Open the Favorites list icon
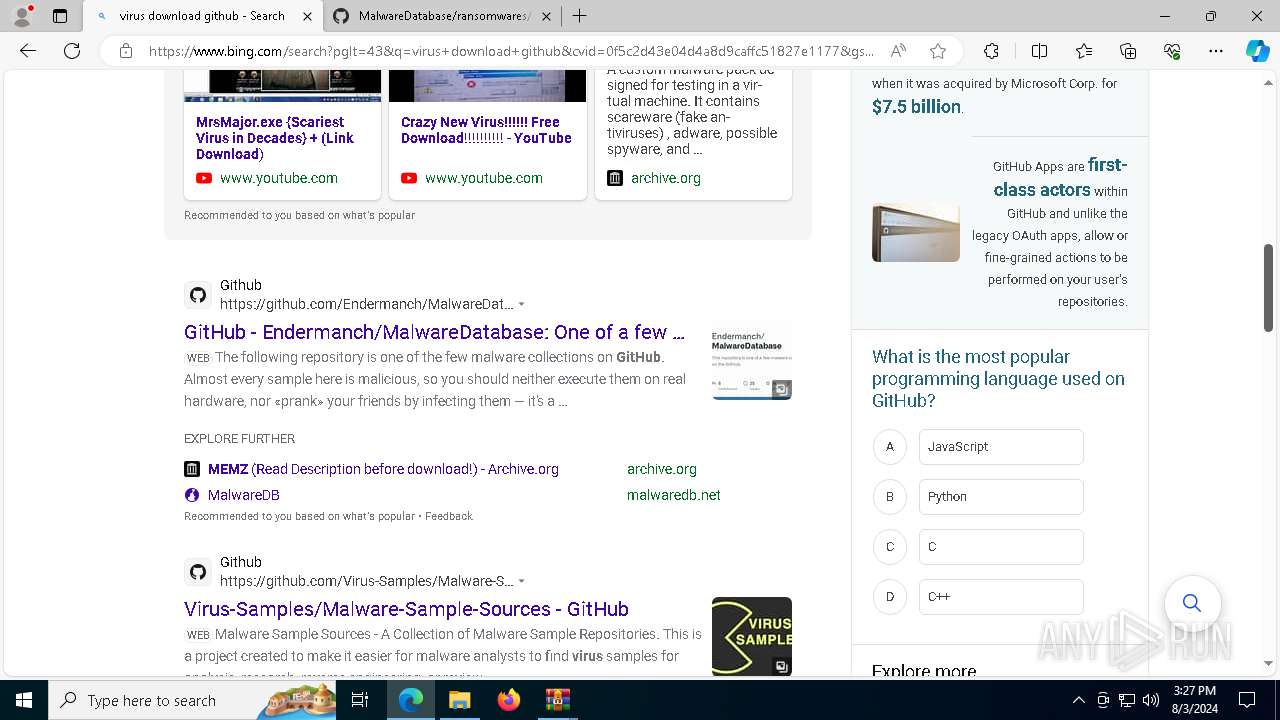Viewport: 1280px width, 720px height. [1084, 51]
